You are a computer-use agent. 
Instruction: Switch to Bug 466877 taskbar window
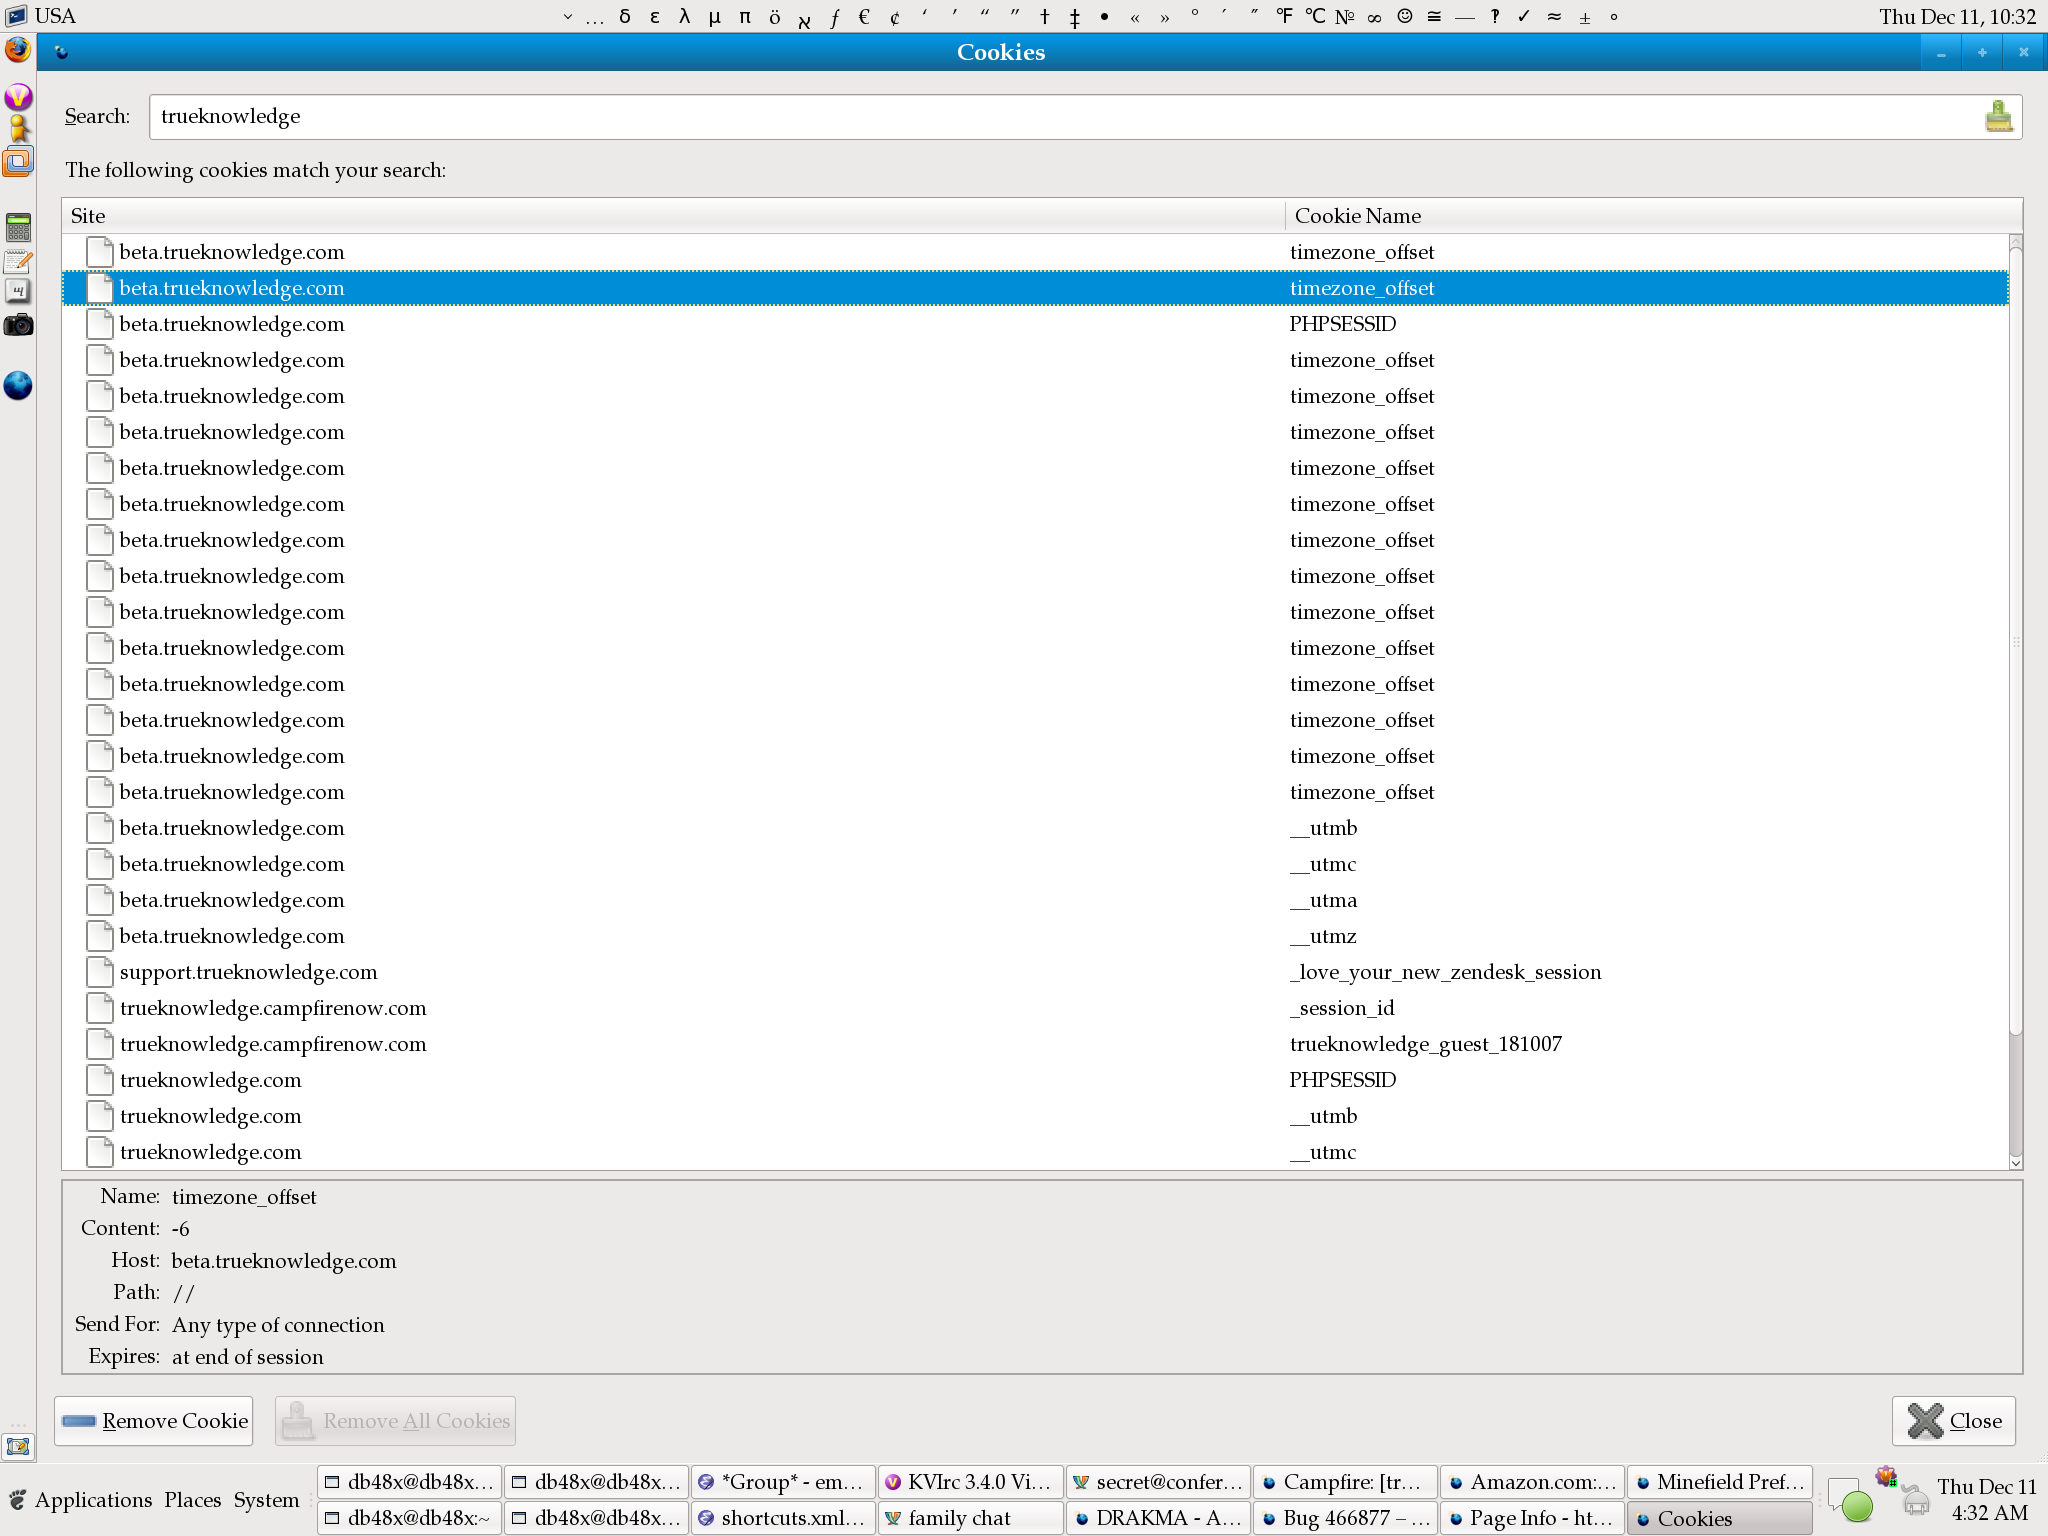point(1344,1518)
